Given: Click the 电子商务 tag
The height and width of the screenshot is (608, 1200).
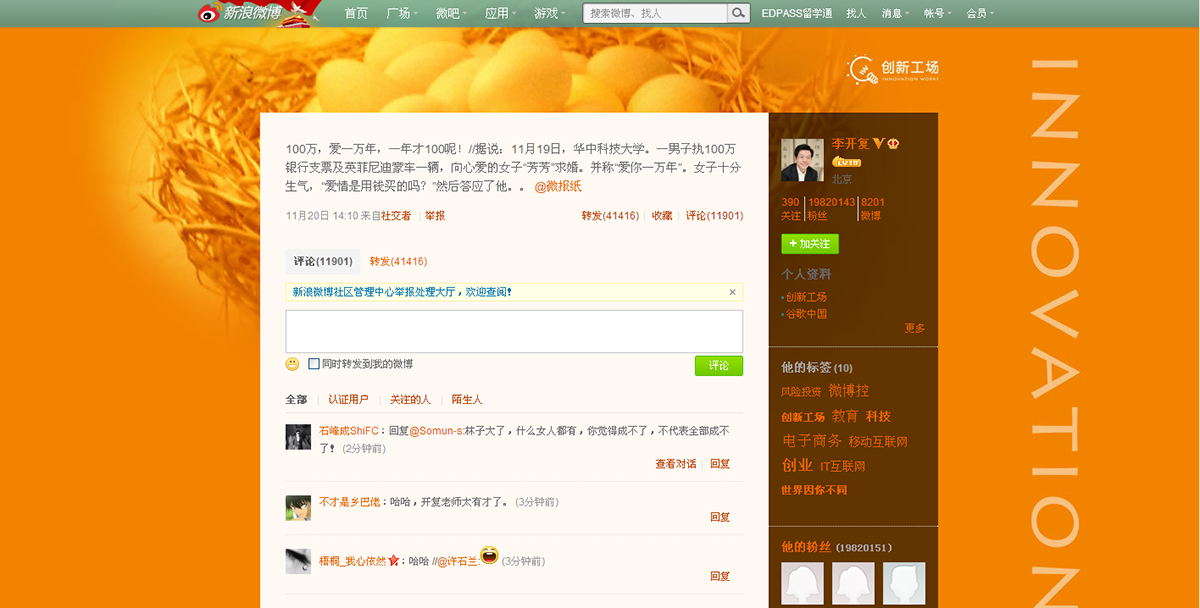Looking at the screenshot, I should click(811, 441).
